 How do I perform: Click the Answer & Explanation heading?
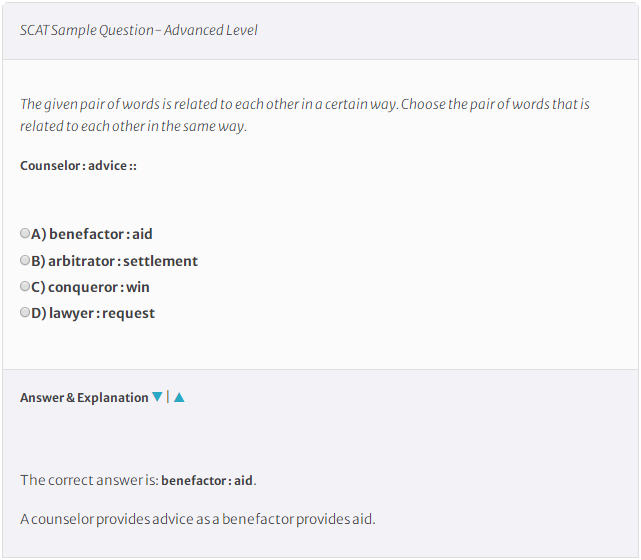84,398
